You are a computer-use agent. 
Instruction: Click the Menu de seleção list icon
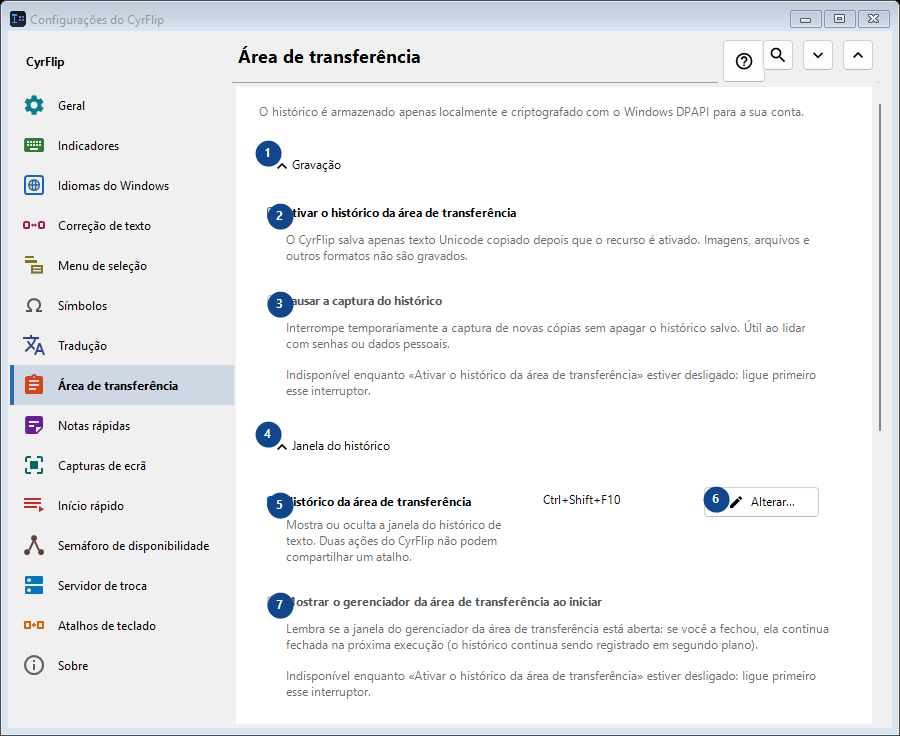pyautogui.click(x=34, y=265)
